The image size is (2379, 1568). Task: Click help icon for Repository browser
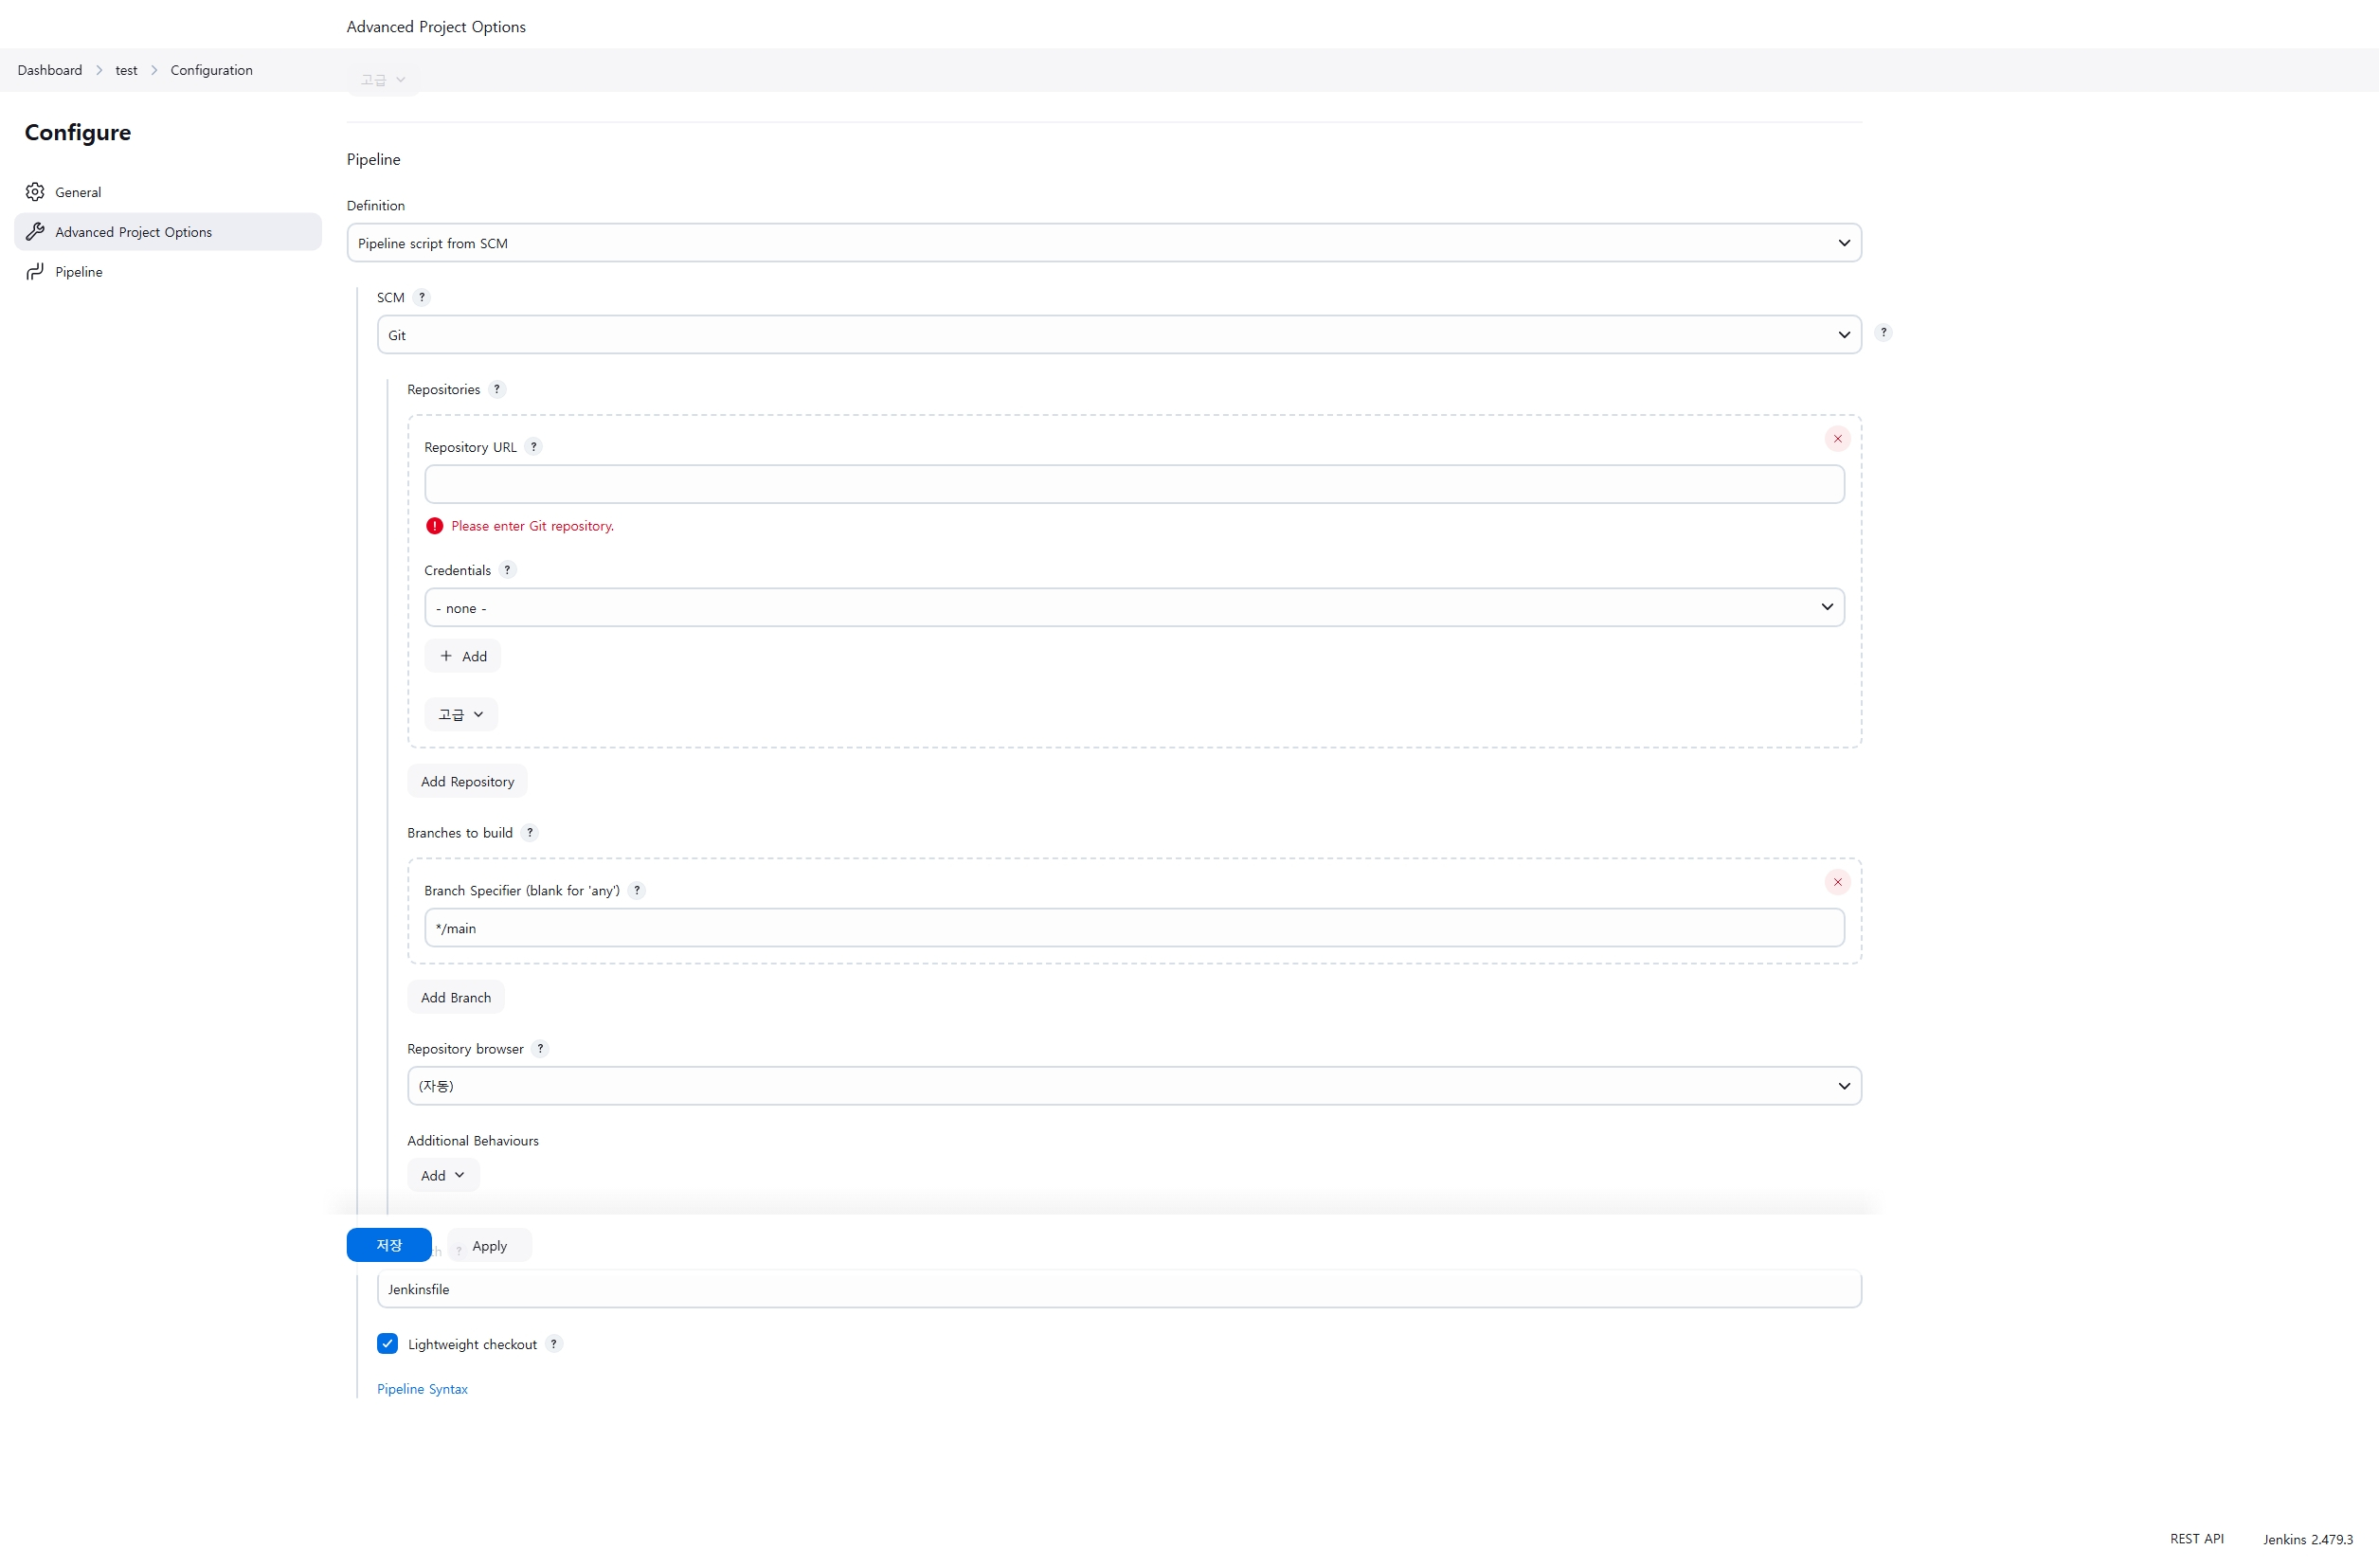pos(541,1048)
